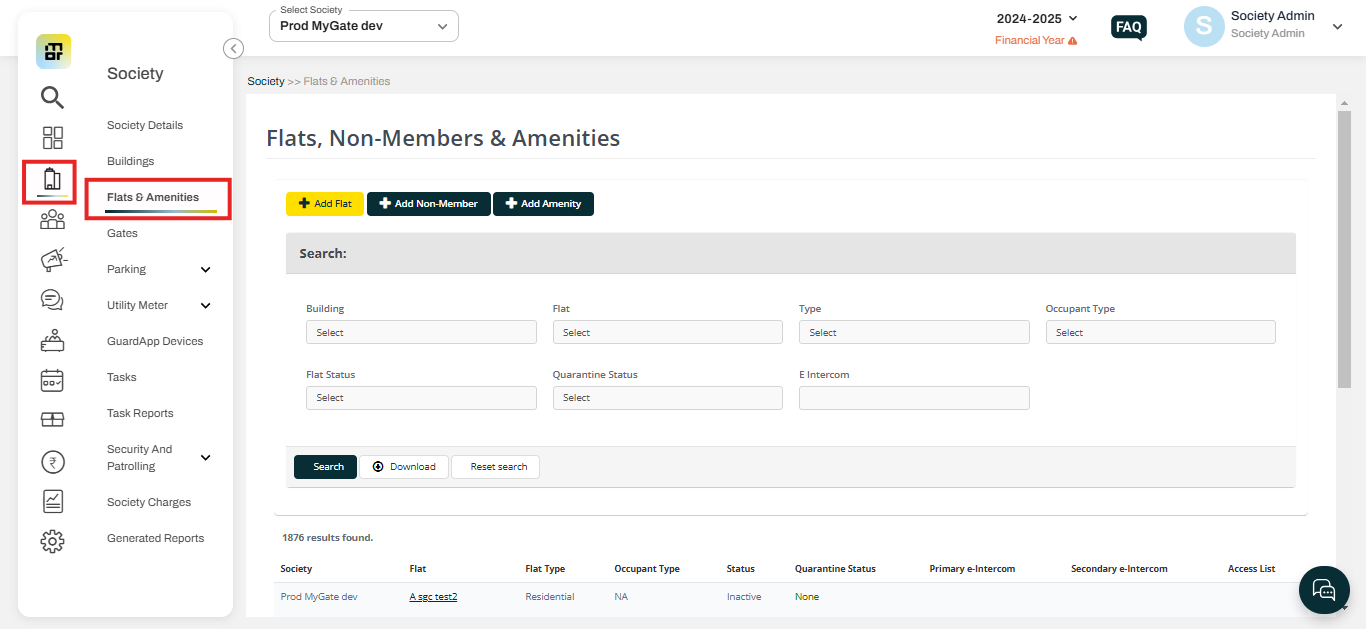
Task: Expand Security And Patrolling submenu
Action: 206,457
